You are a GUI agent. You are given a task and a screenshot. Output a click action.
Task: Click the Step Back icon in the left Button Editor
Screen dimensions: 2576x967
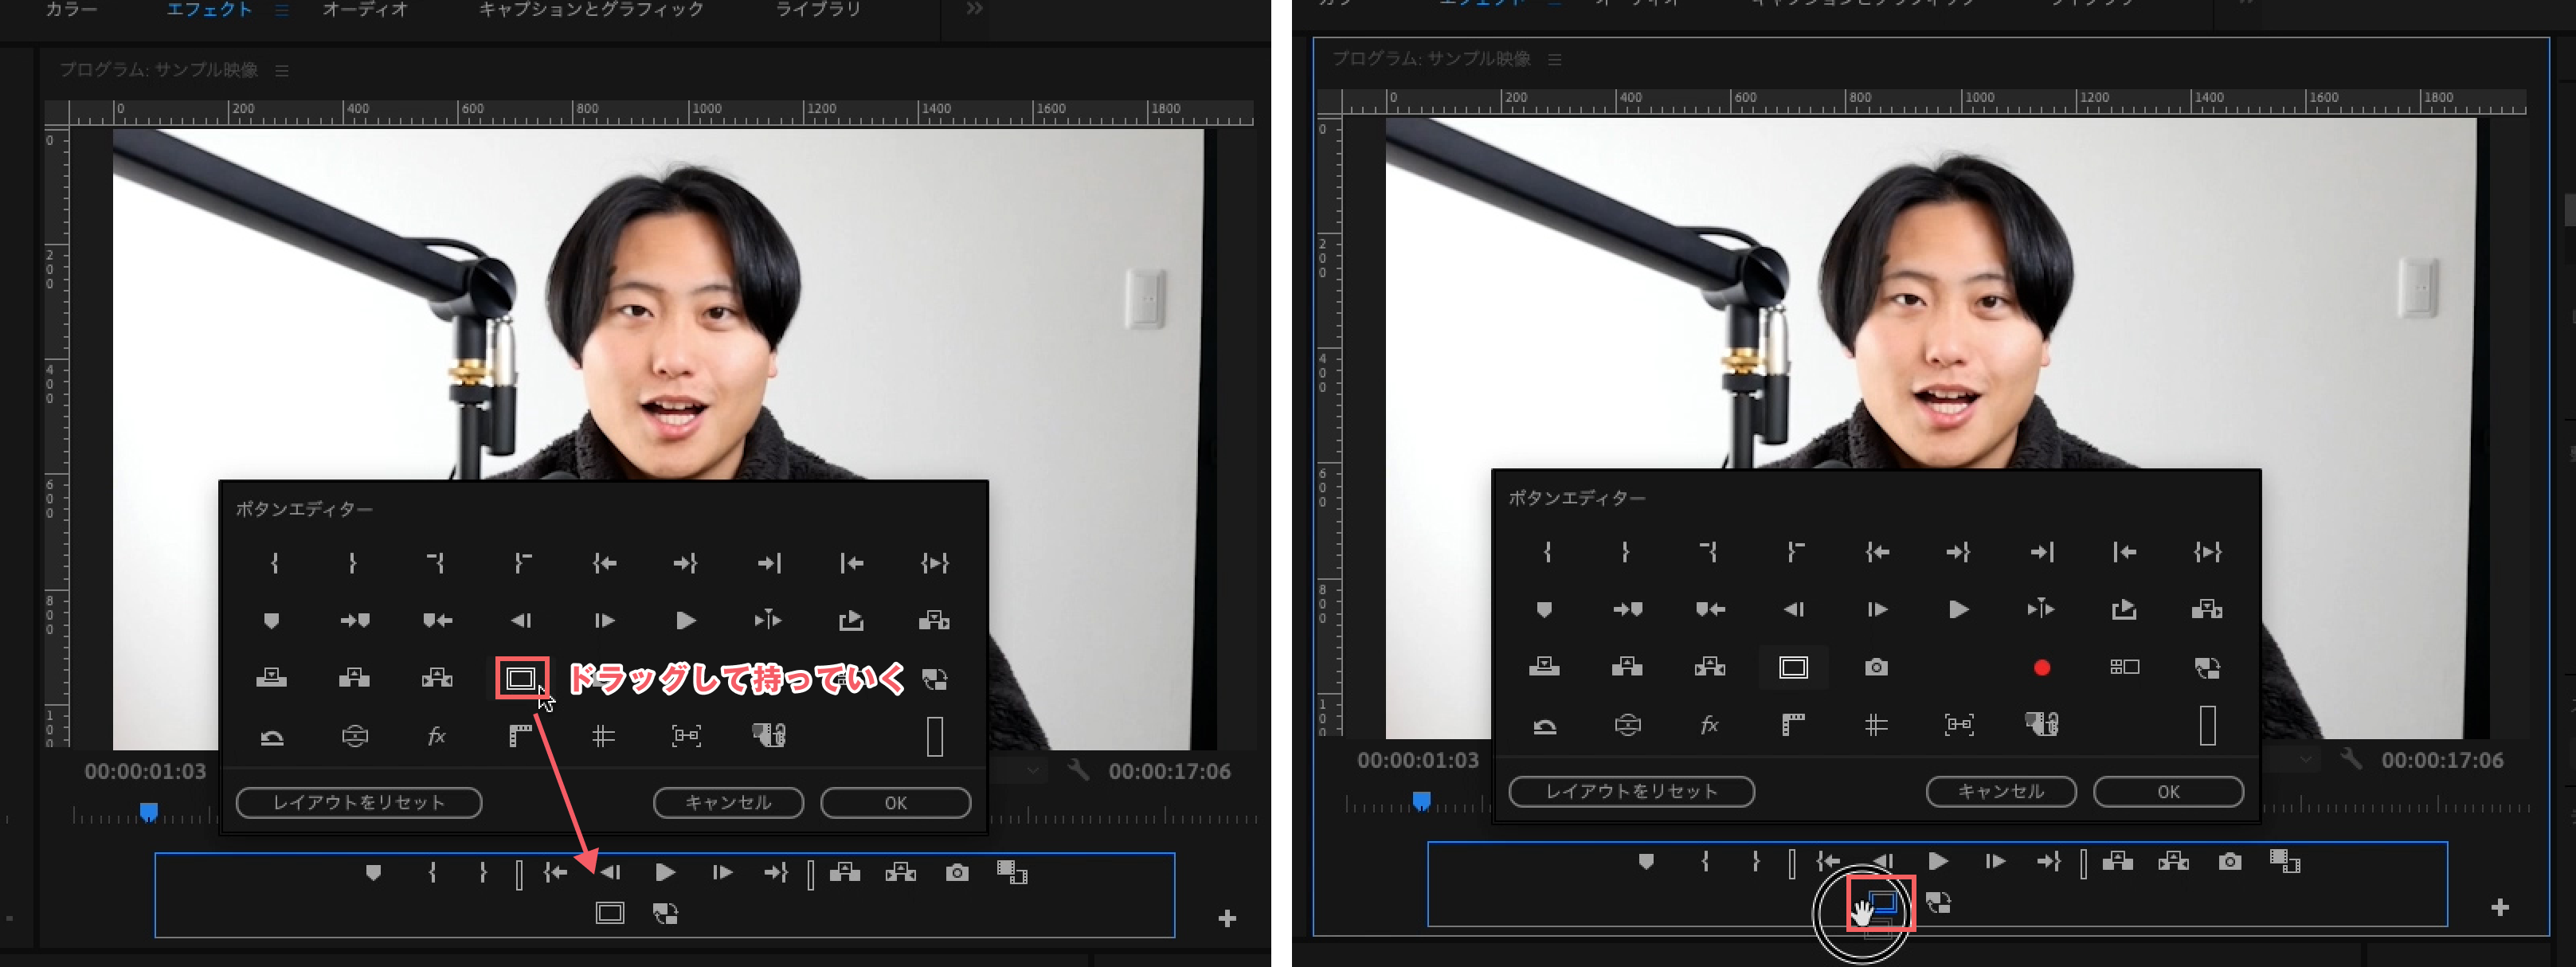[x=521, y=621]
